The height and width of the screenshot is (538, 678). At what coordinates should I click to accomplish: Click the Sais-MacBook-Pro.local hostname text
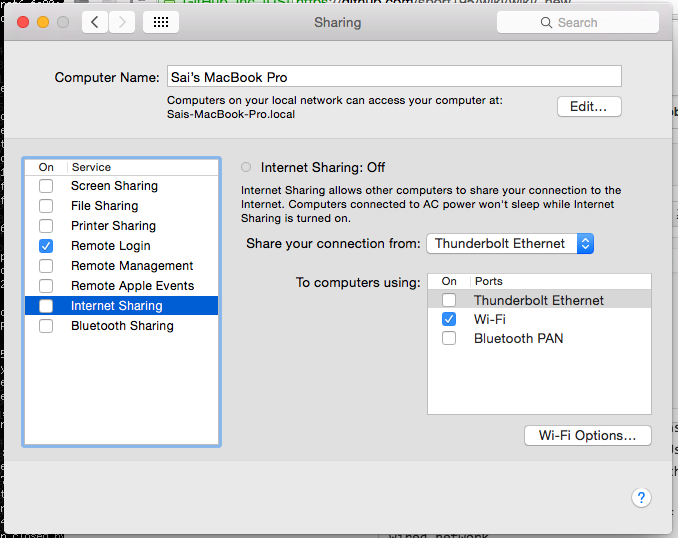[x=231, y=114]
